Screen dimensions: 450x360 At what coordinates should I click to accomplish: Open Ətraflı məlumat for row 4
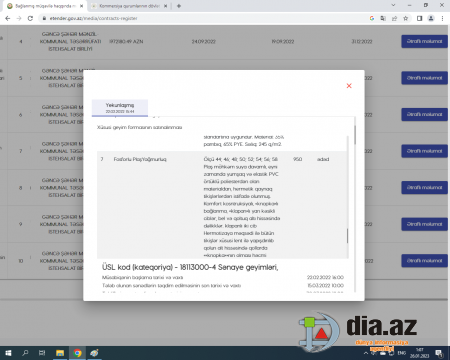coord(424,41)
